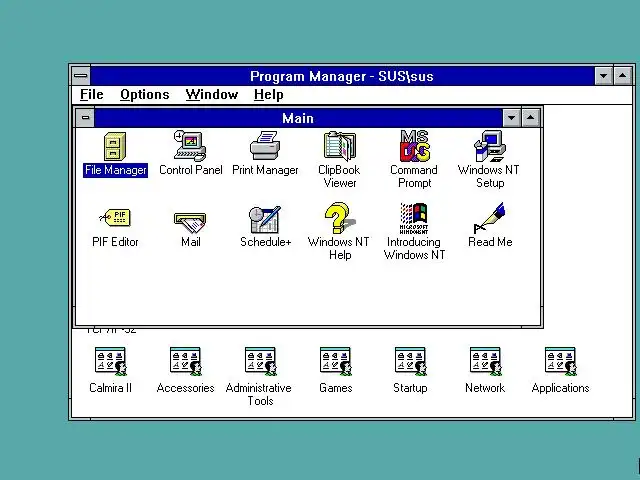Select the Schedule+ icon
The height and width of the screenshot is (480, 640).
(265, 220)
